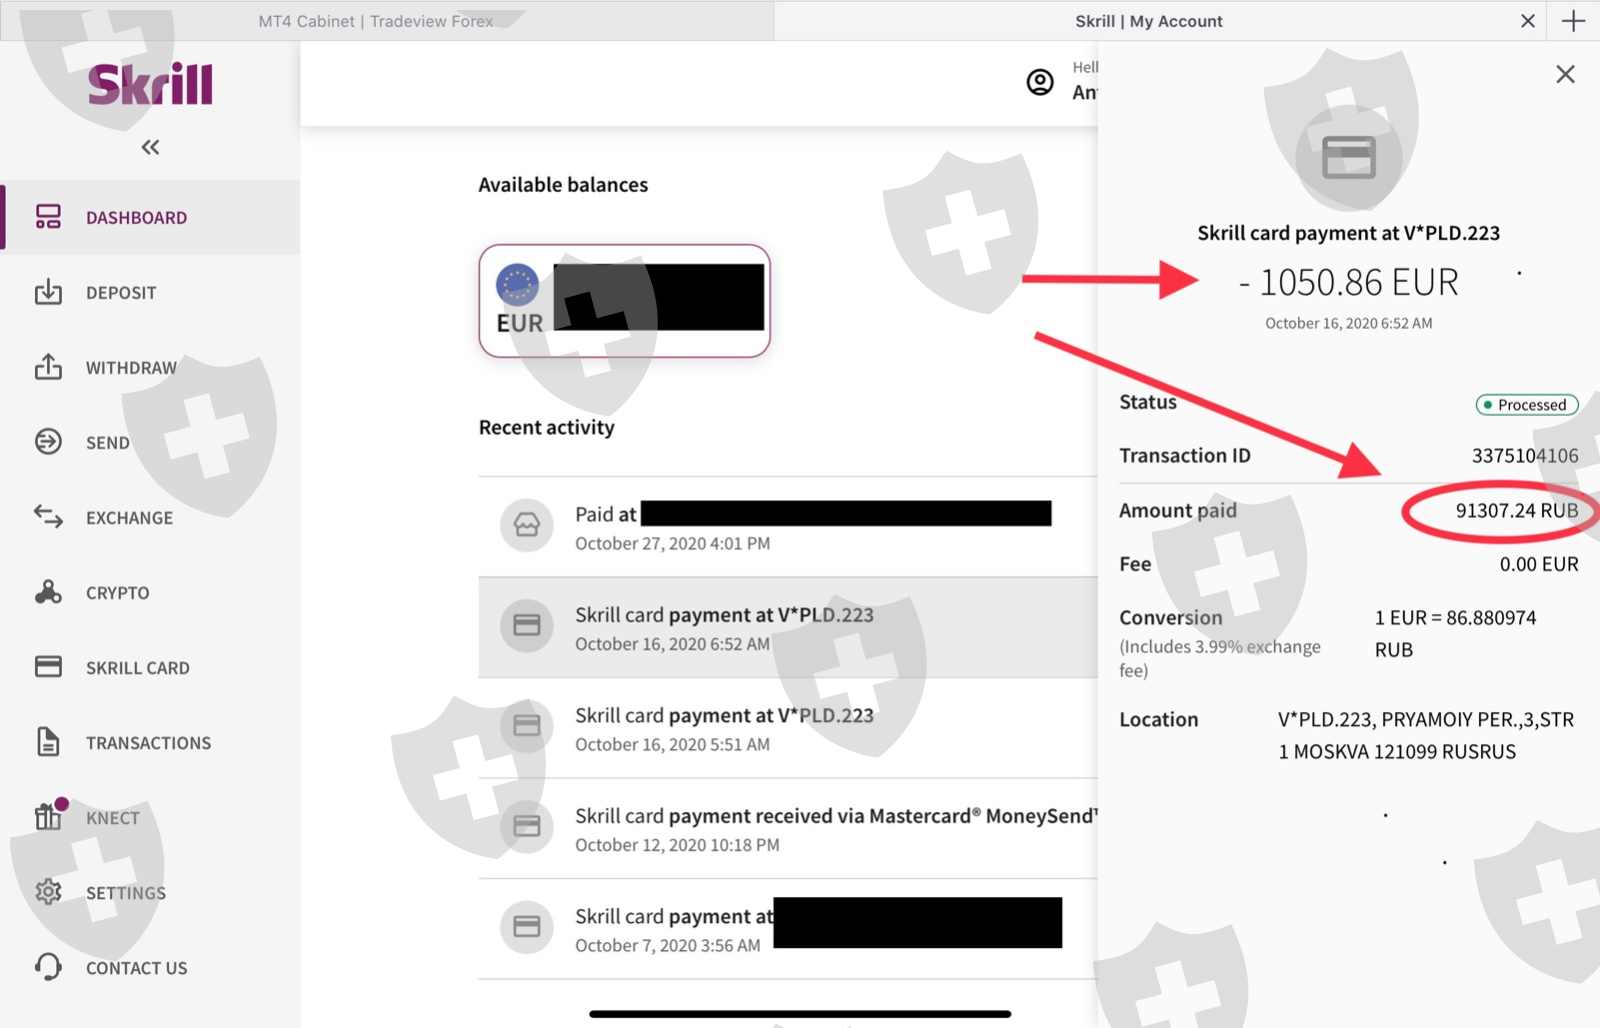Open the WITHDRAW menu item
This screenshot has width=1600, height=1028.
pyautogui.click(x=131, y=368)
